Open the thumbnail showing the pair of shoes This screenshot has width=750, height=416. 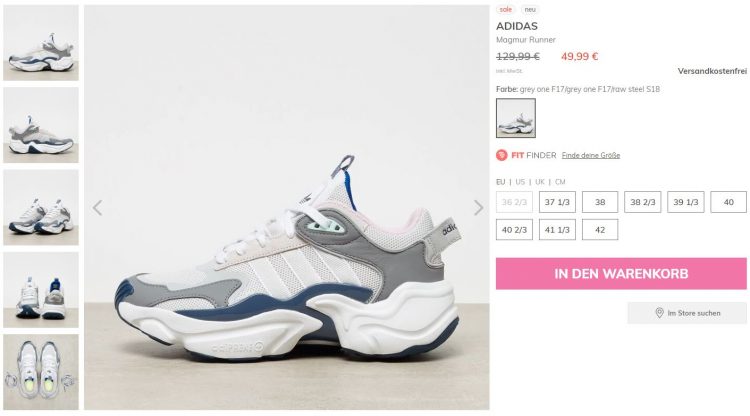point(41,207)
